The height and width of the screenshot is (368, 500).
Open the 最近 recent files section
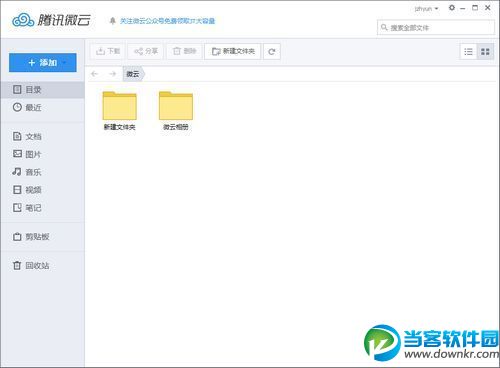[x=42, y=107]
